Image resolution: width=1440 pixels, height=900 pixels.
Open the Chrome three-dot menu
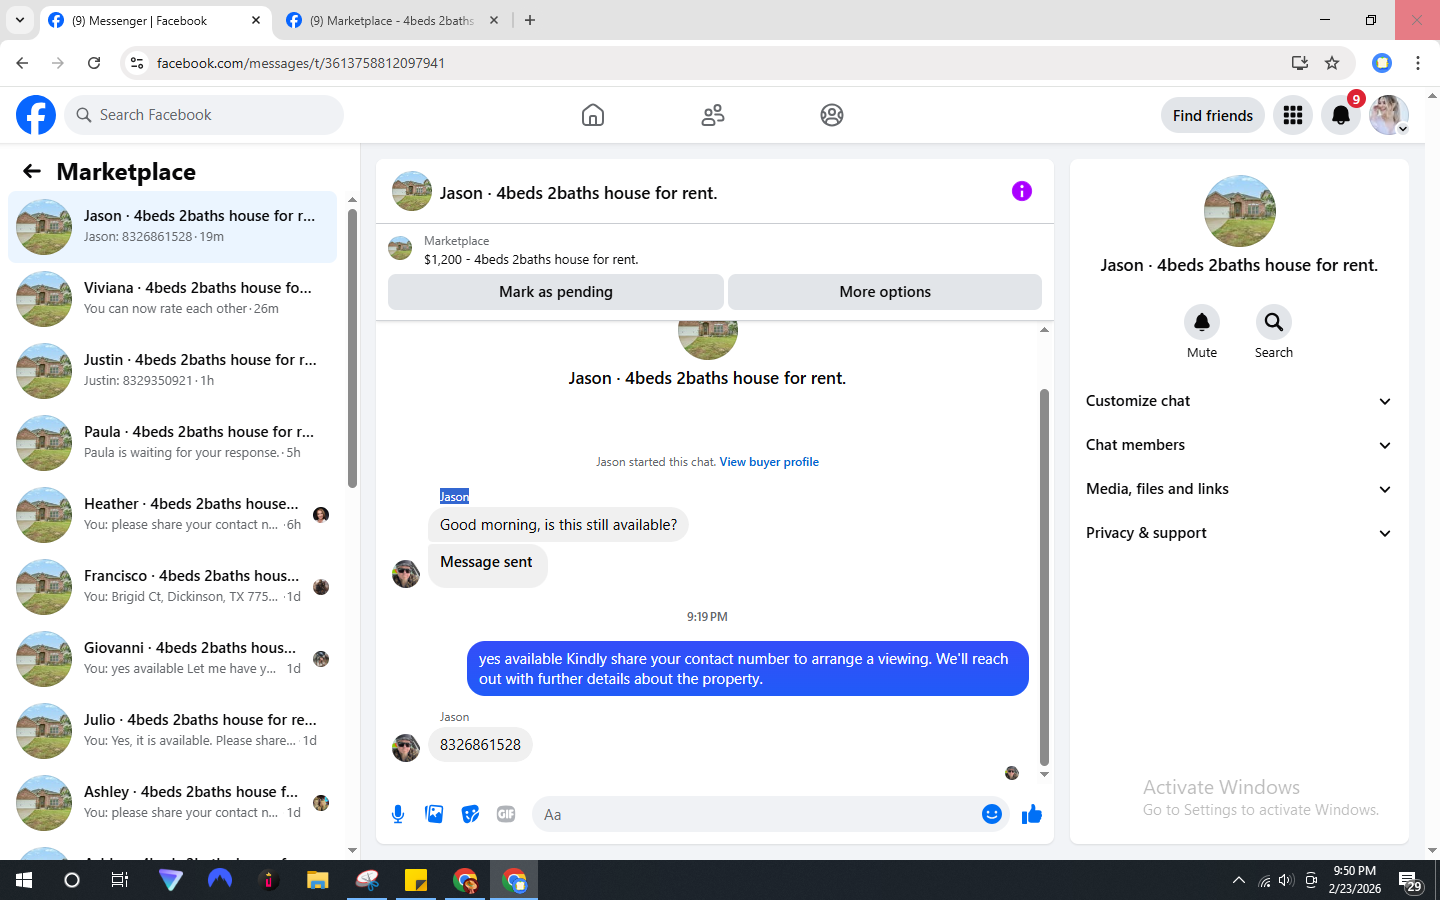pyautogui.click(x=1418, y=63)
